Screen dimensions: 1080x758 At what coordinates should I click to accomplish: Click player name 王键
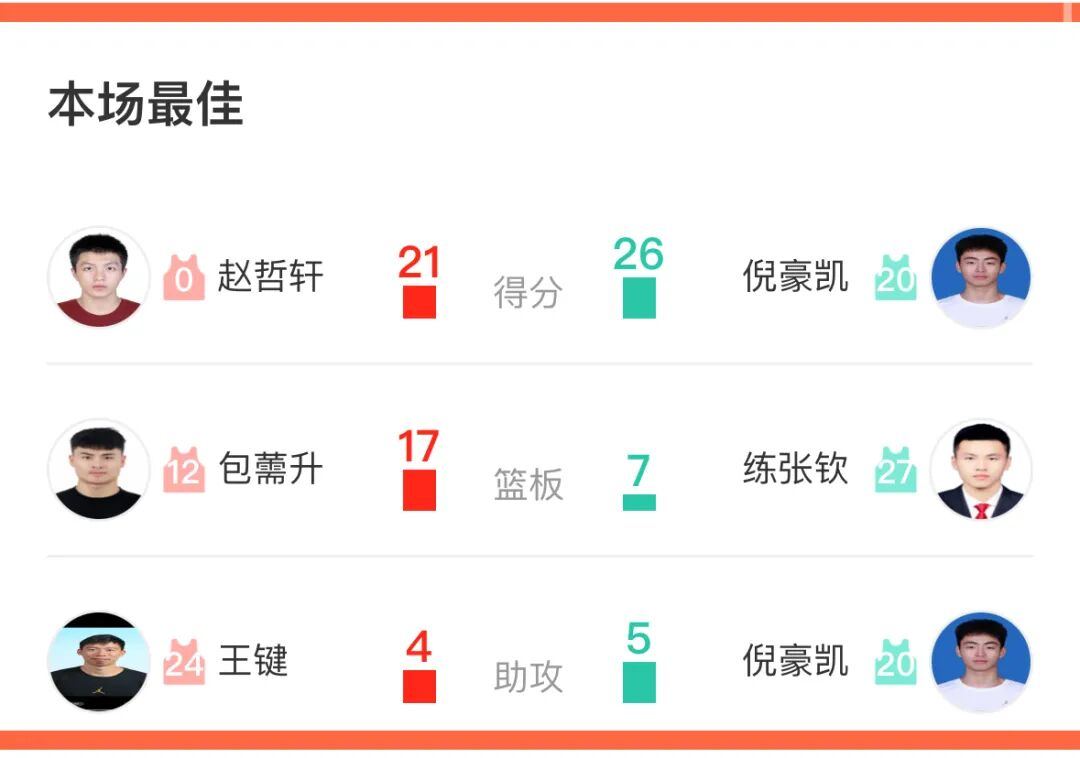coord(254,661)
